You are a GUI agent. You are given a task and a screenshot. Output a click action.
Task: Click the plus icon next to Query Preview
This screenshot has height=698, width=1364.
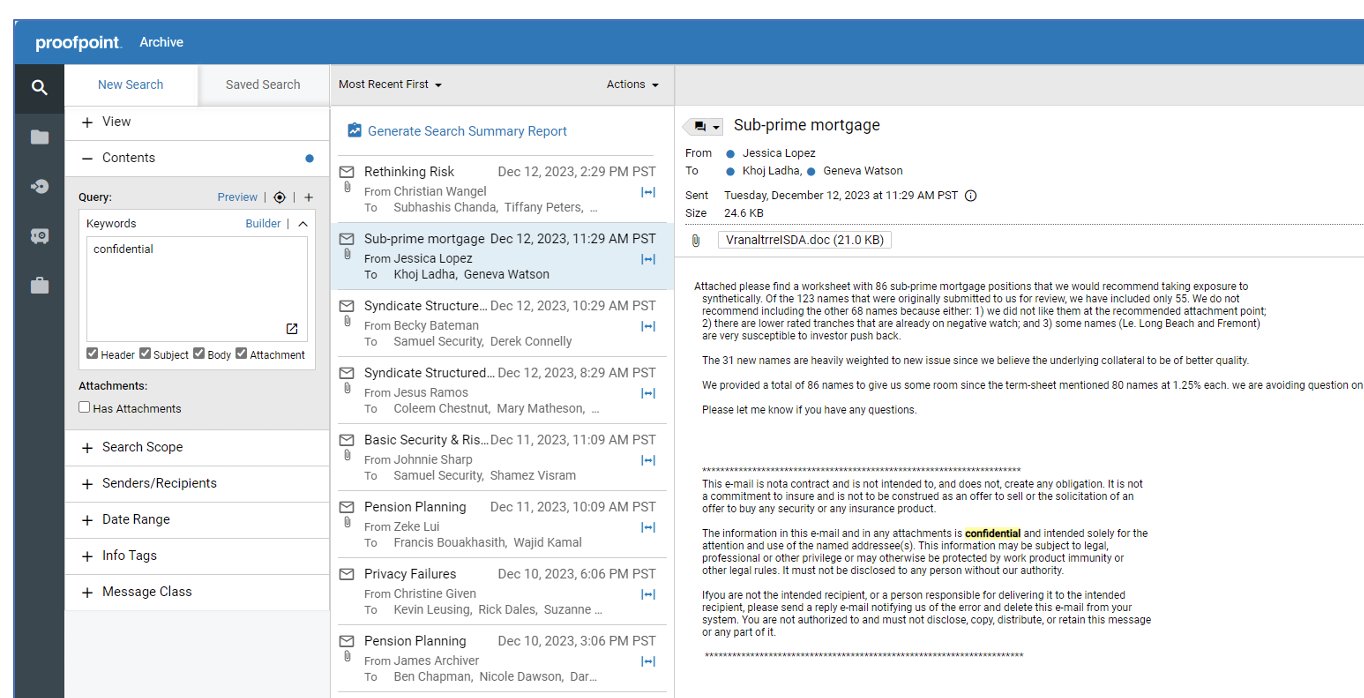[x=308, y=197]
